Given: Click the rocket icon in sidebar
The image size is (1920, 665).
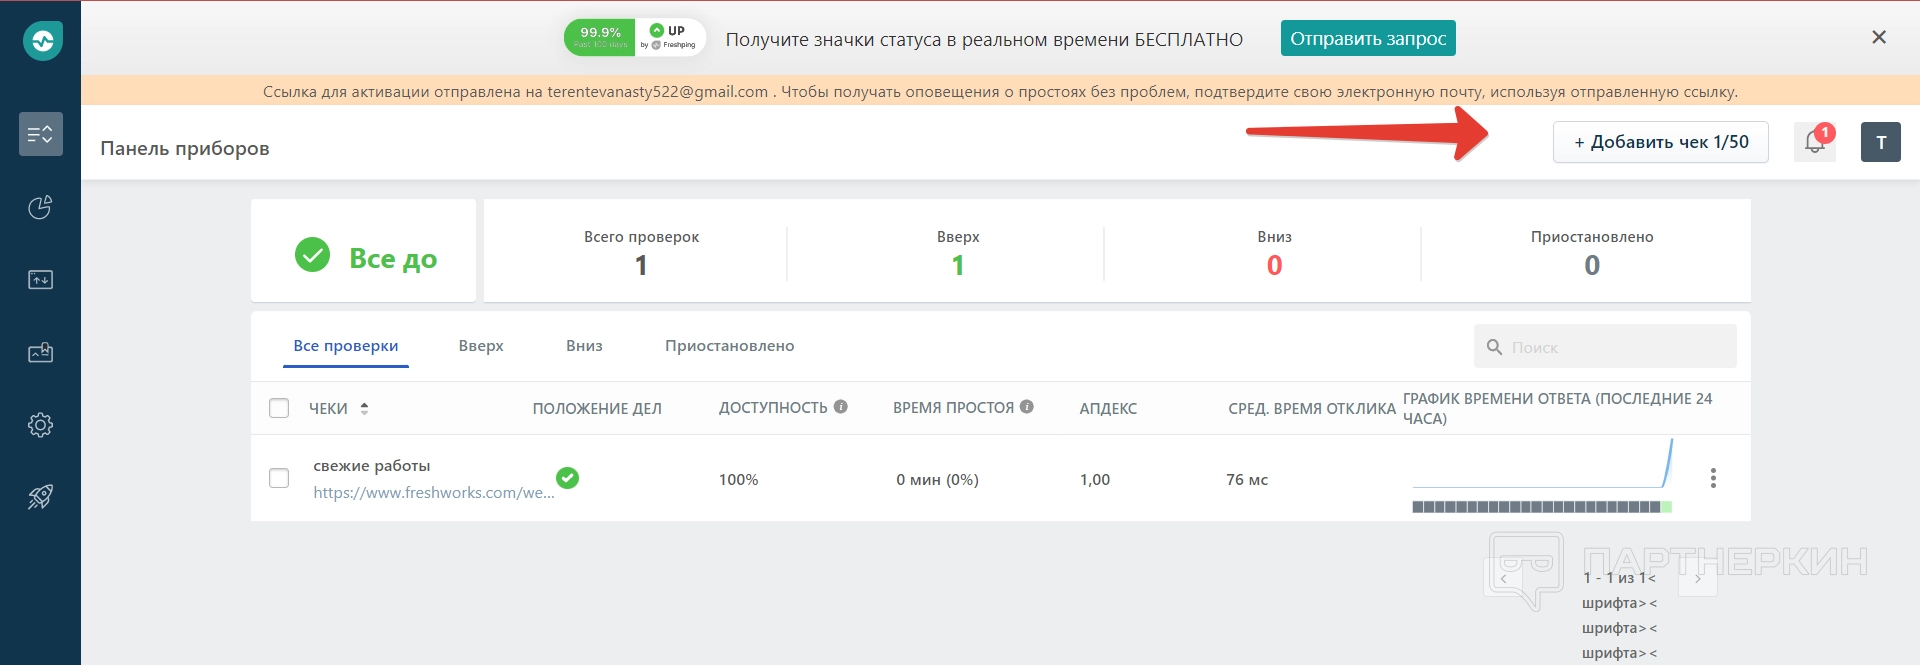Looking at the screenshot, I should click(41, 497).
